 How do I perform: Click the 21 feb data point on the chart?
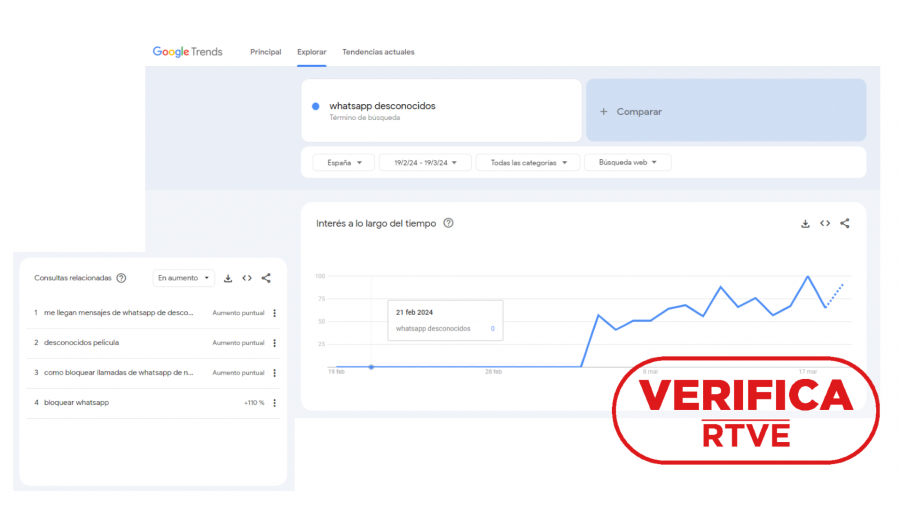coord(371,366)
